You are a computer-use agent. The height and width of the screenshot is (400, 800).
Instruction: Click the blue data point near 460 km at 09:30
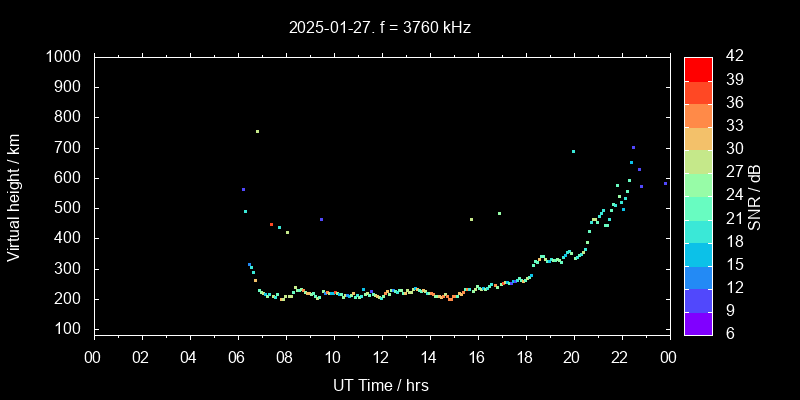tap(321, 219)
